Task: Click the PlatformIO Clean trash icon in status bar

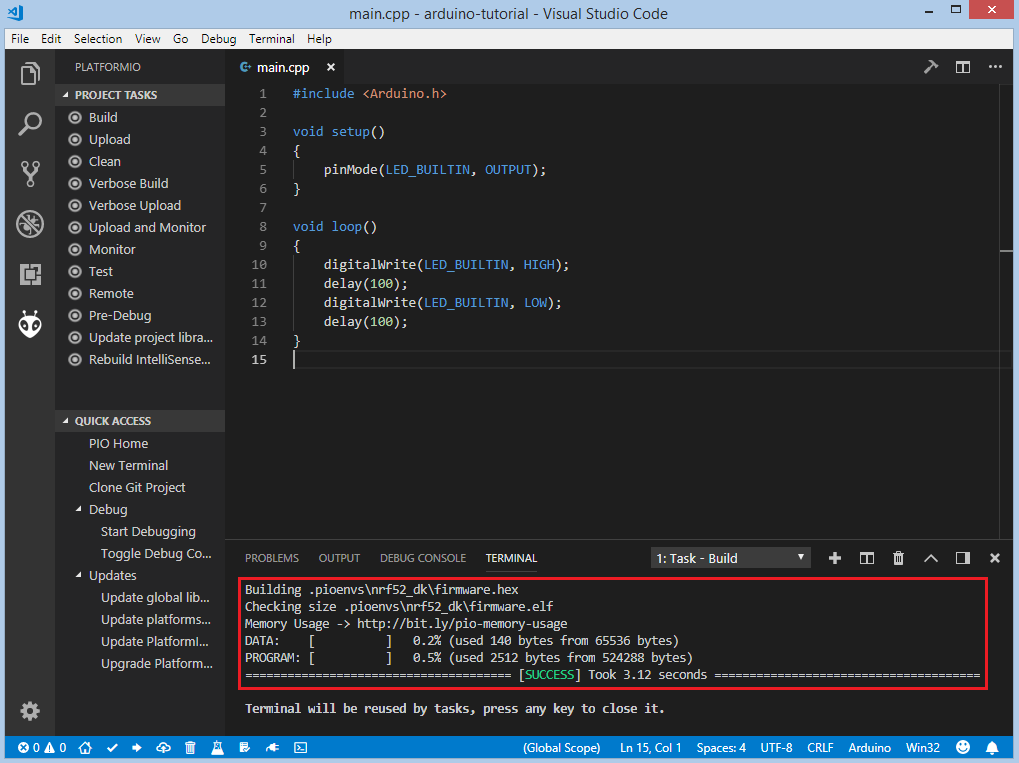Action: point(190,748)
